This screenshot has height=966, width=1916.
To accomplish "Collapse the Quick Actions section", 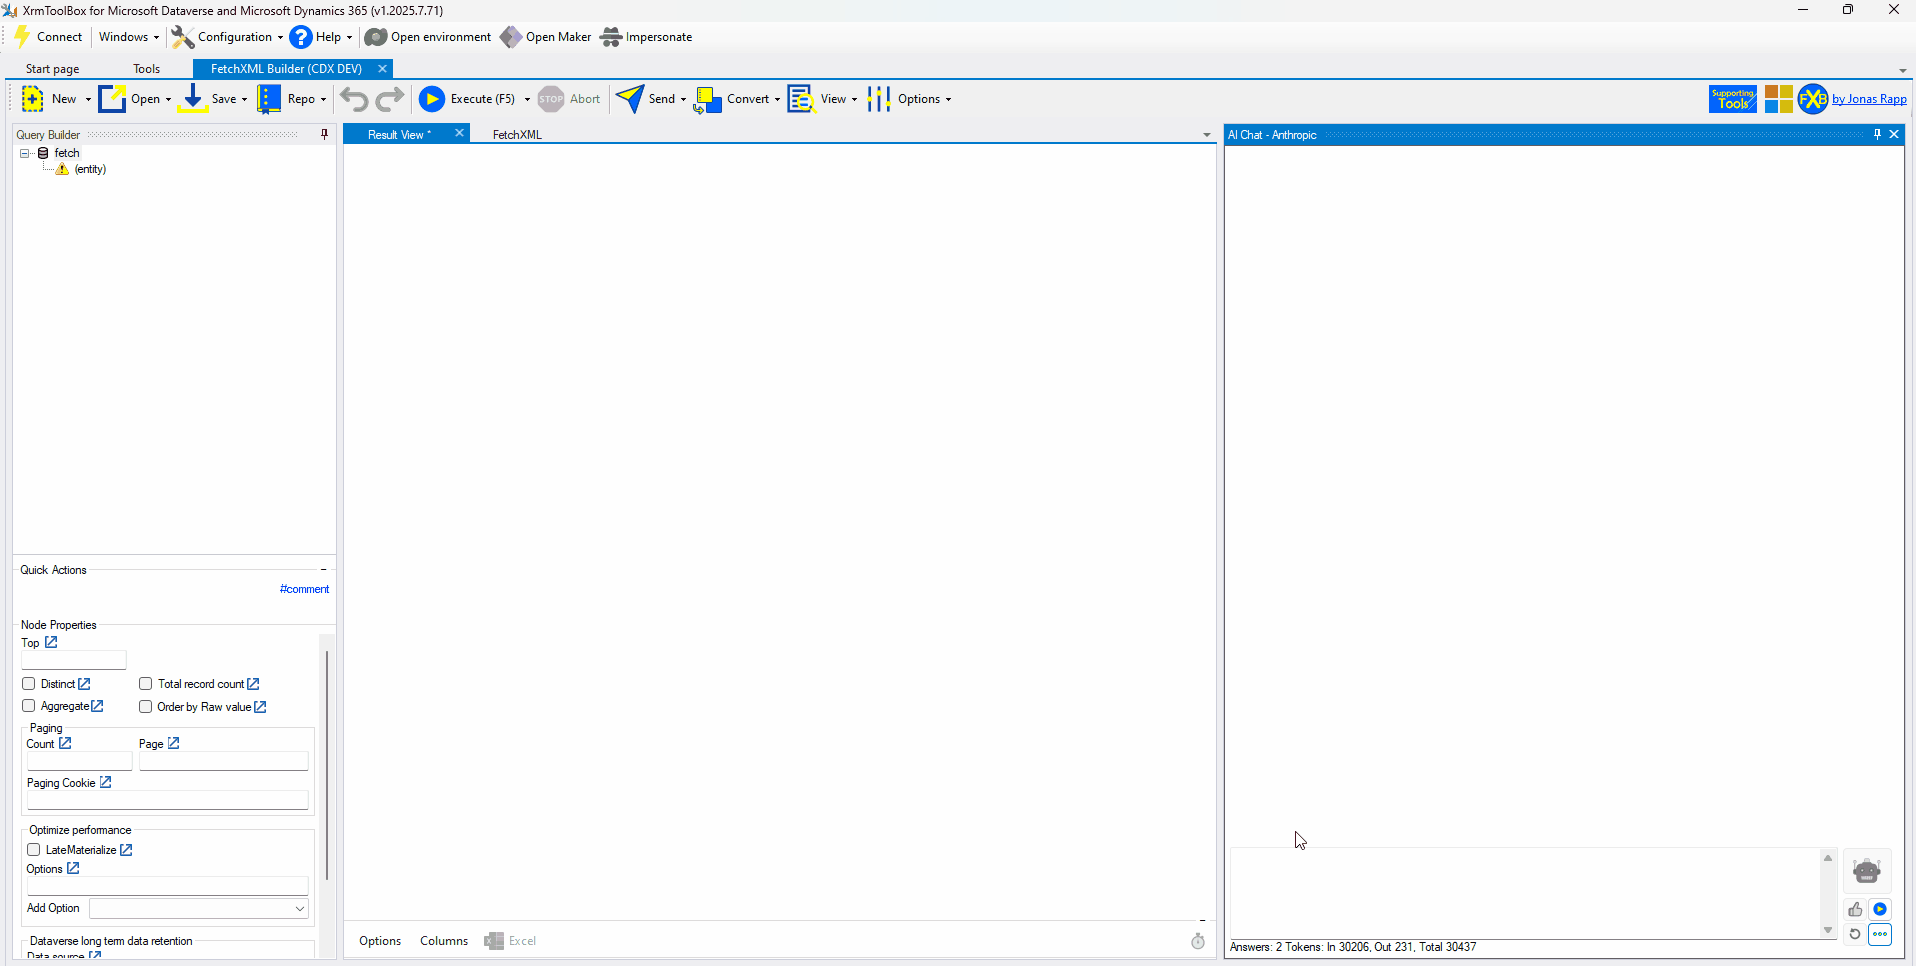I will pos(323,569).
